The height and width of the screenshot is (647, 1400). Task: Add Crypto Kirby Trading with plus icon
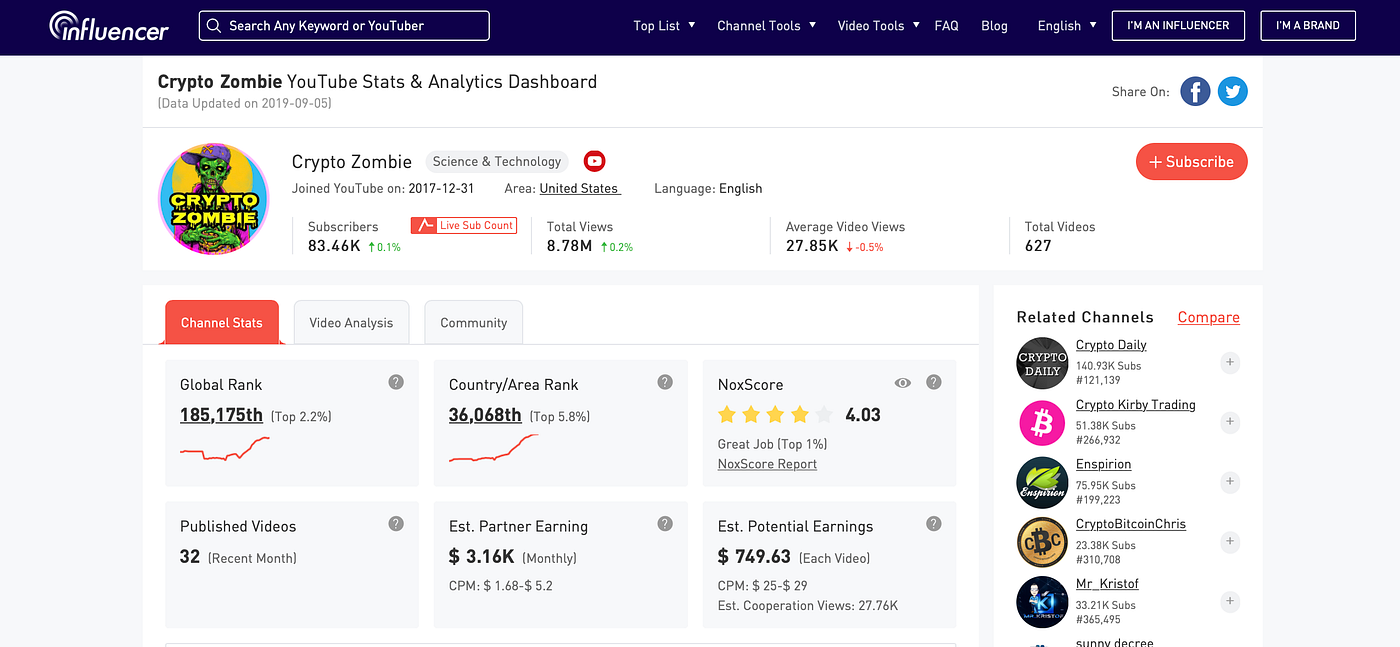pyautogui.click(x=1230, y=422)
